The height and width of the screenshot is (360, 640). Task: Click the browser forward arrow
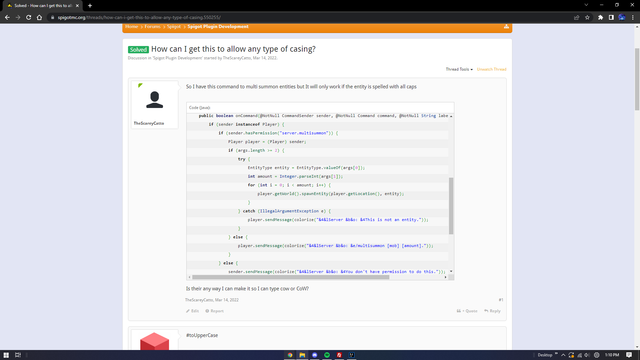(18, 18)
